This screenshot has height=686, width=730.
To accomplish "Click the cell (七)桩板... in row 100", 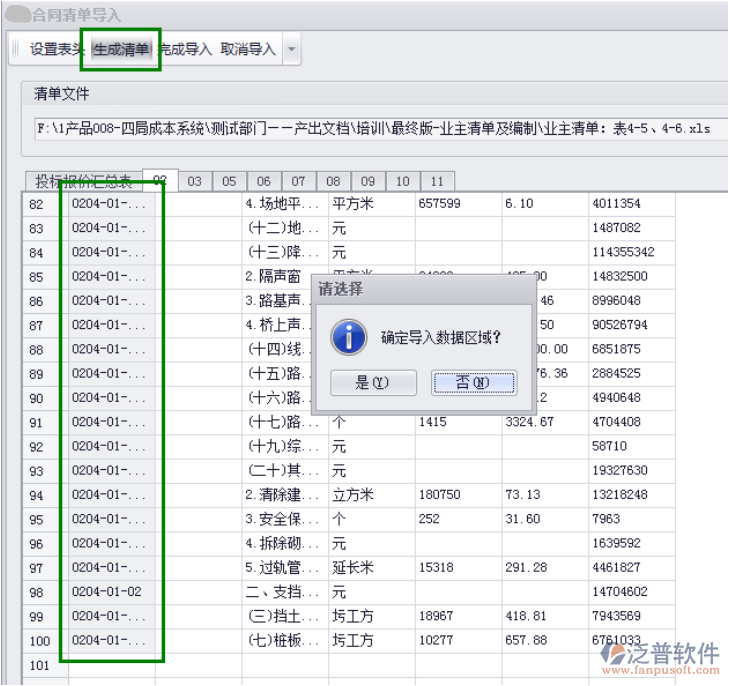I will click(285, 641).
